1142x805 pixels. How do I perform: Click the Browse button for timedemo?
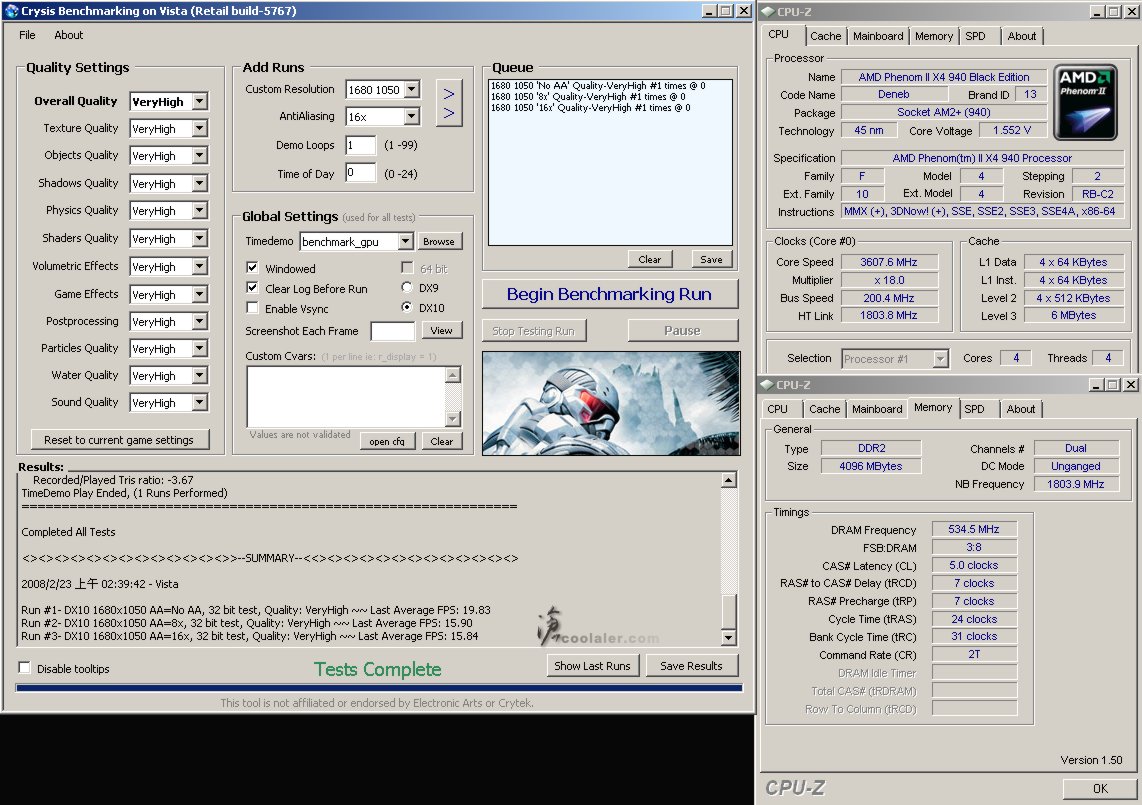438,241
